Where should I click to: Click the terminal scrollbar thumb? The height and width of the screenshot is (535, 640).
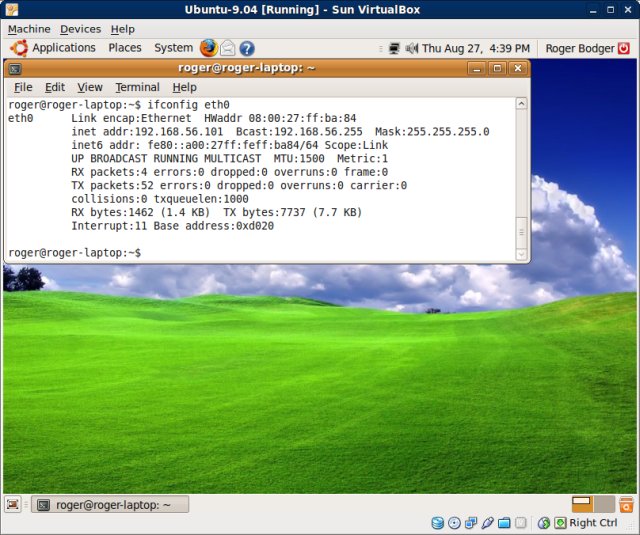521,232
